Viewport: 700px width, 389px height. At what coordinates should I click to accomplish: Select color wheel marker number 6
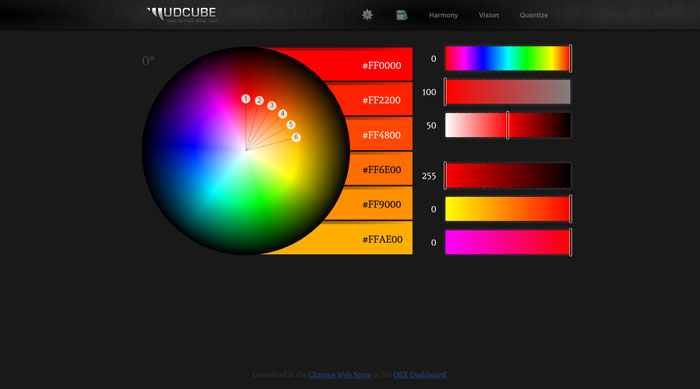coord(296,137)
